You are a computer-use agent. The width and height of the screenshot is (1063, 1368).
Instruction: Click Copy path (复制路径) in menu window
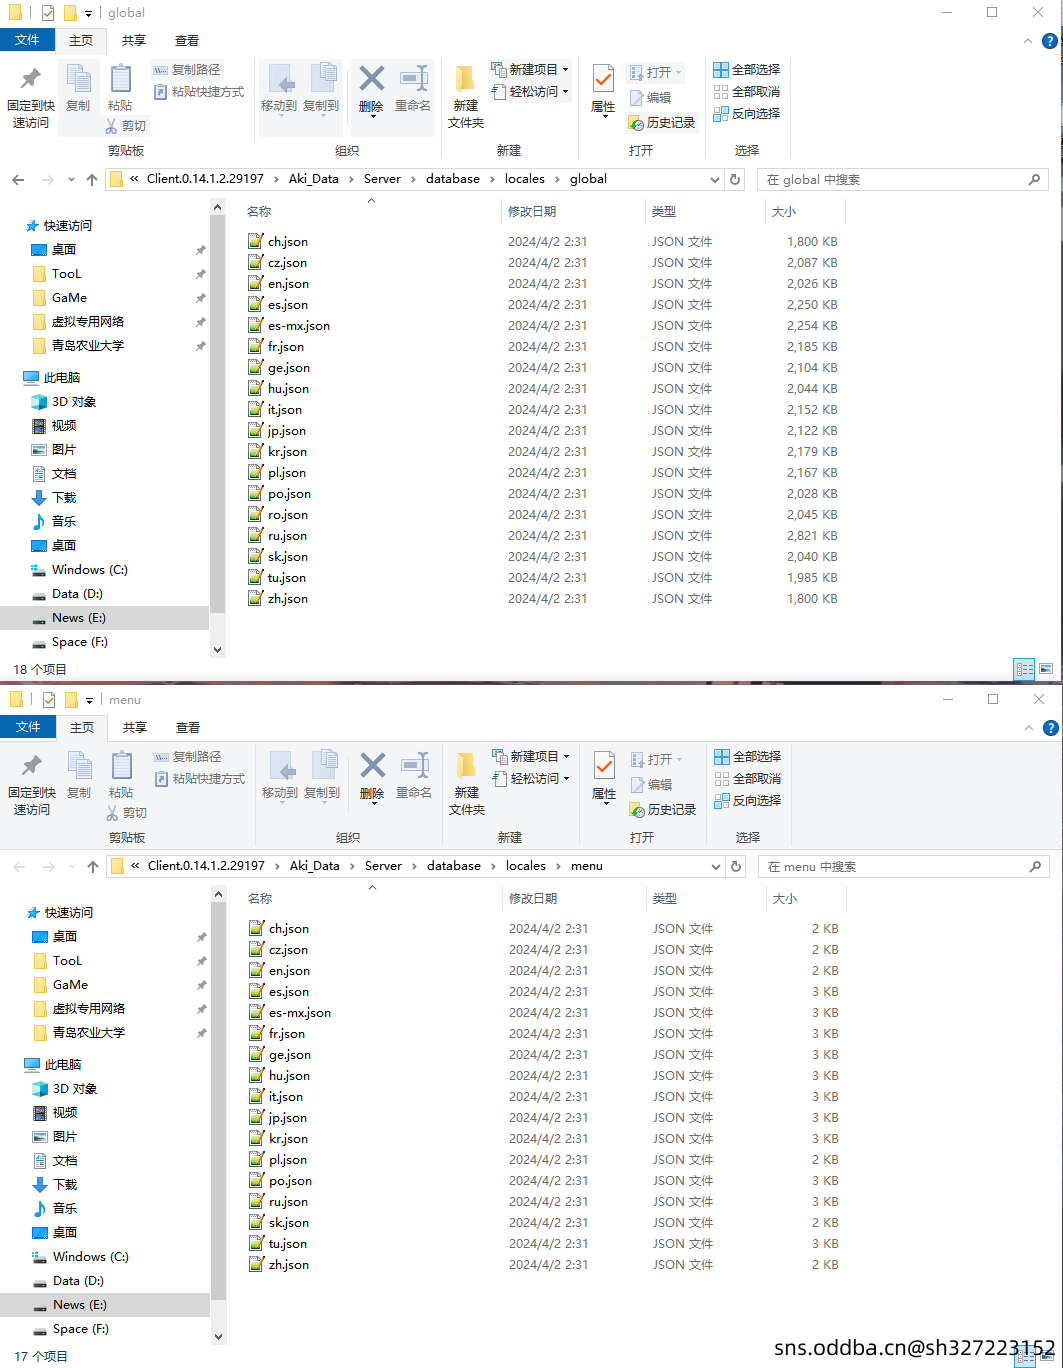188,757
